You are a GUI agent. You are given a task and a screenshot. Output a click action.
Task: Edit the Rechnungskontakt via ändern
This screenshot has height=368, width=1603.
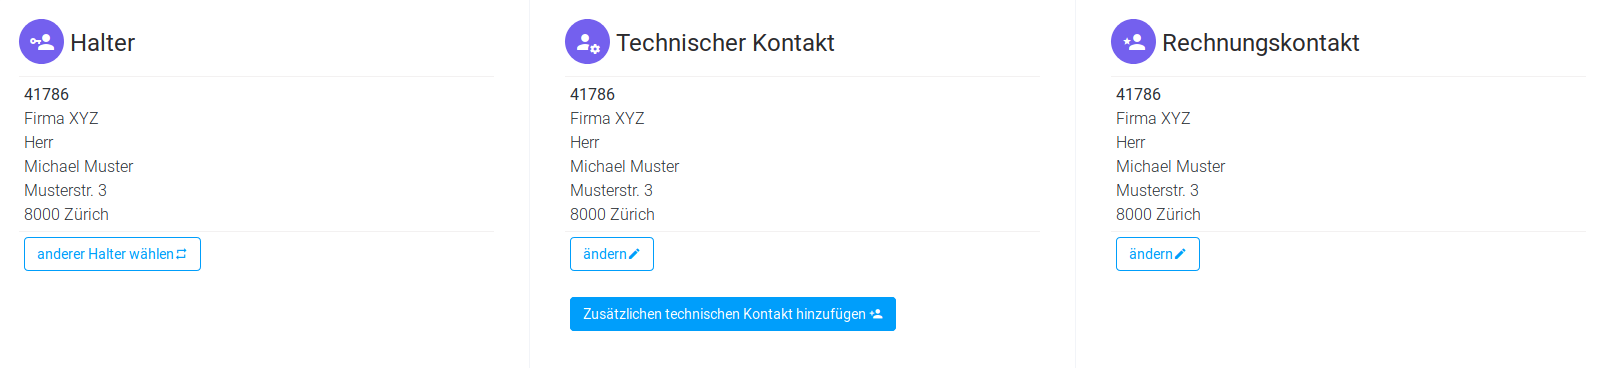tap(1158, 254)
